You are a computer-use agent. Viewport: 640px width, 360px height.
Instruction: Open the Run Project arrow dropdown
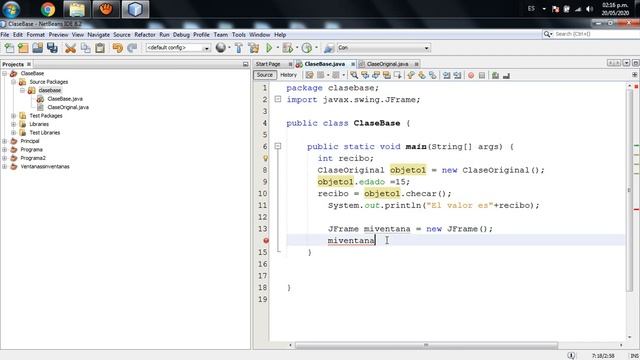pos(278,48)
